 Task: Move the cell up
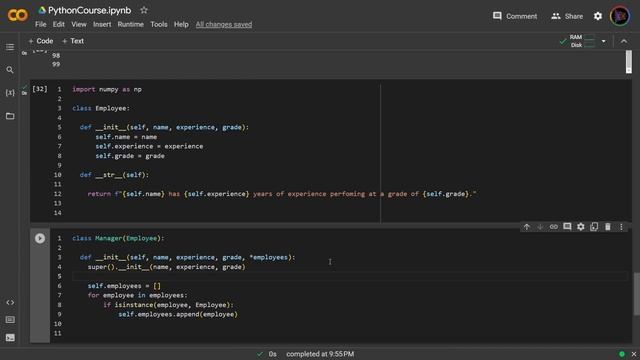527,227
